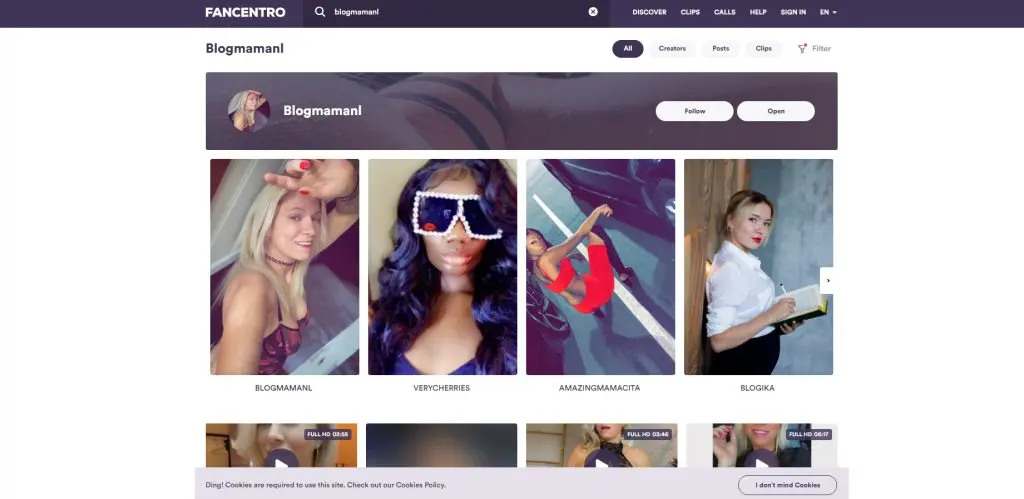Play the first Full HD 02:55 clip
The width and height of the screenshot is (1024, 499).
point(281,460)
